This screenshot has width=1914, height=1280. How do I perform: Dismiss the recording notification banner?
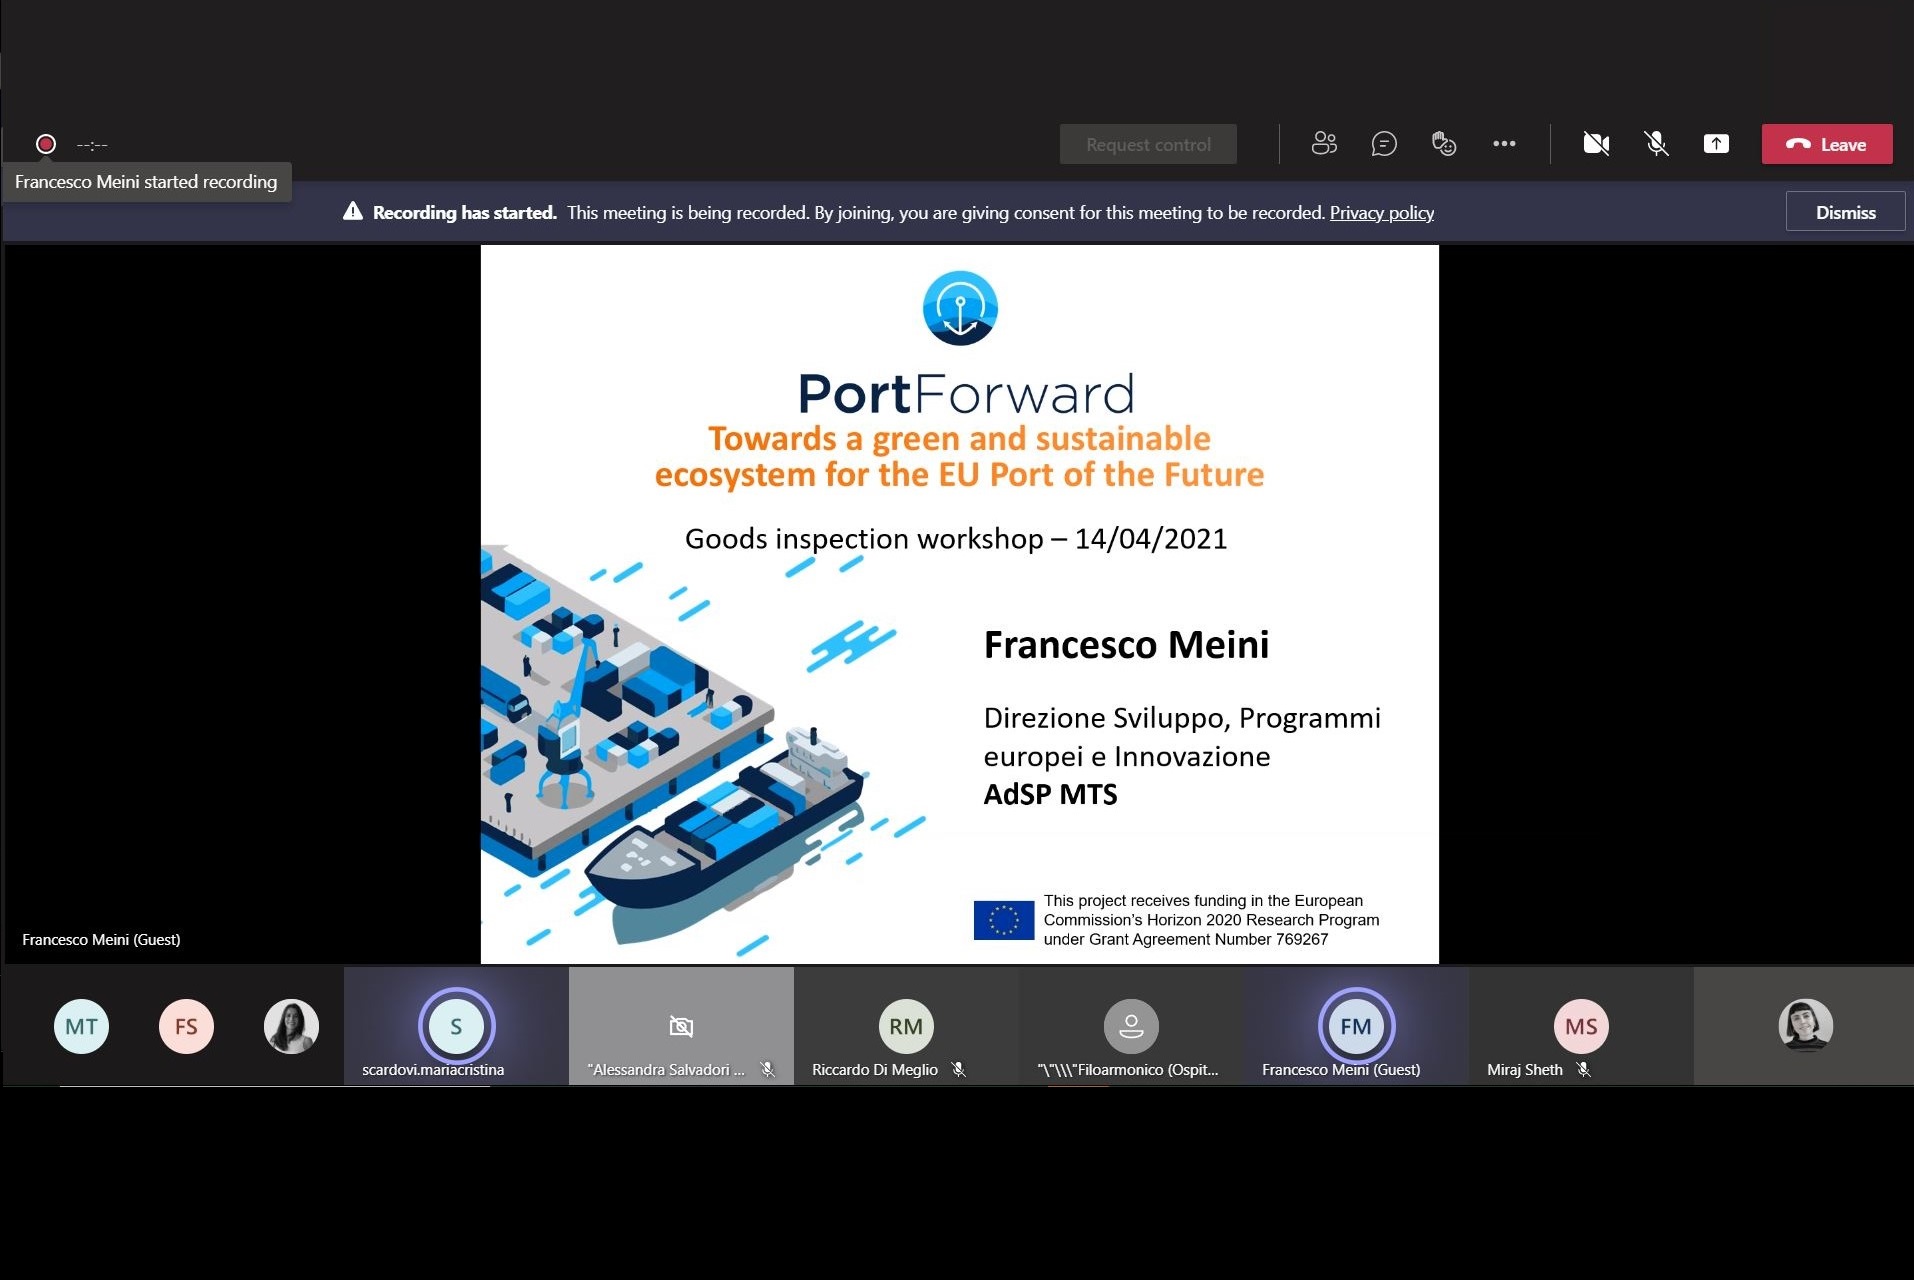tap(1845, 212)
